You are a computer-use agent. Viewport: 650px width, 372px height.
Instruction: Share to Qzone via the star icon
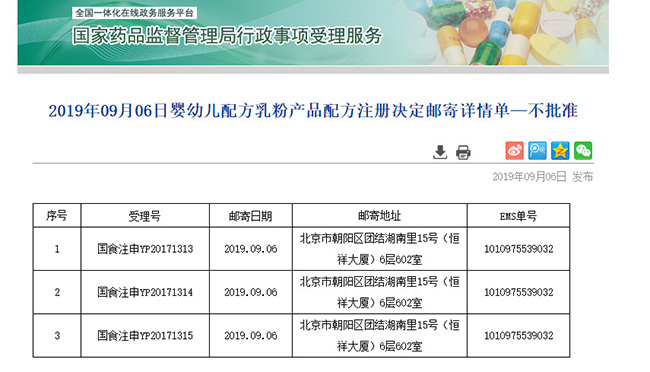point(560,151)
